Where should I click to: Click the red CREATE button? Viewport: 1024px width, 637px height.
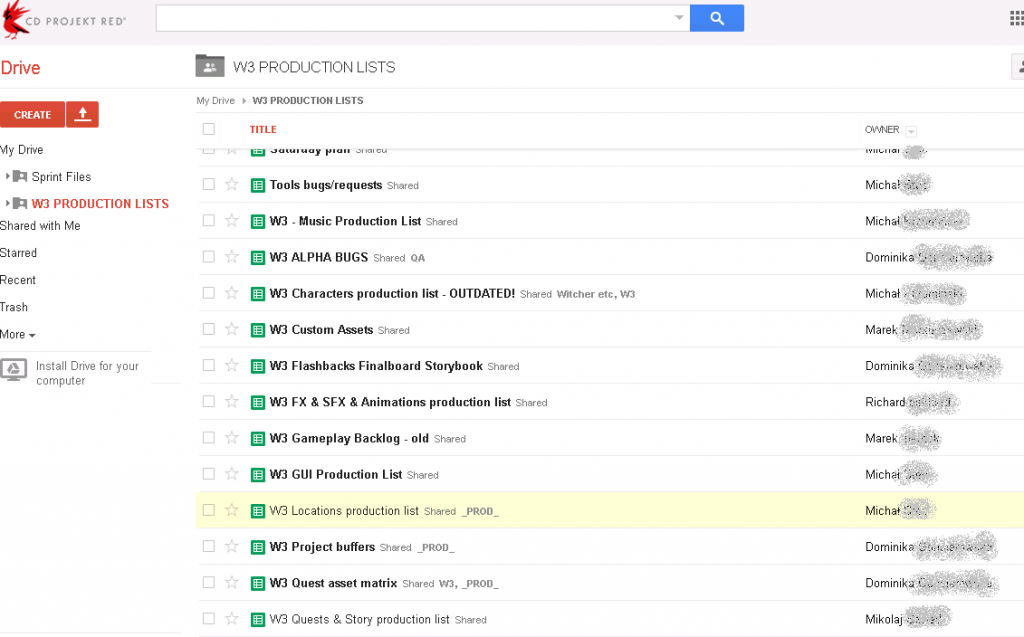[33, 114]
